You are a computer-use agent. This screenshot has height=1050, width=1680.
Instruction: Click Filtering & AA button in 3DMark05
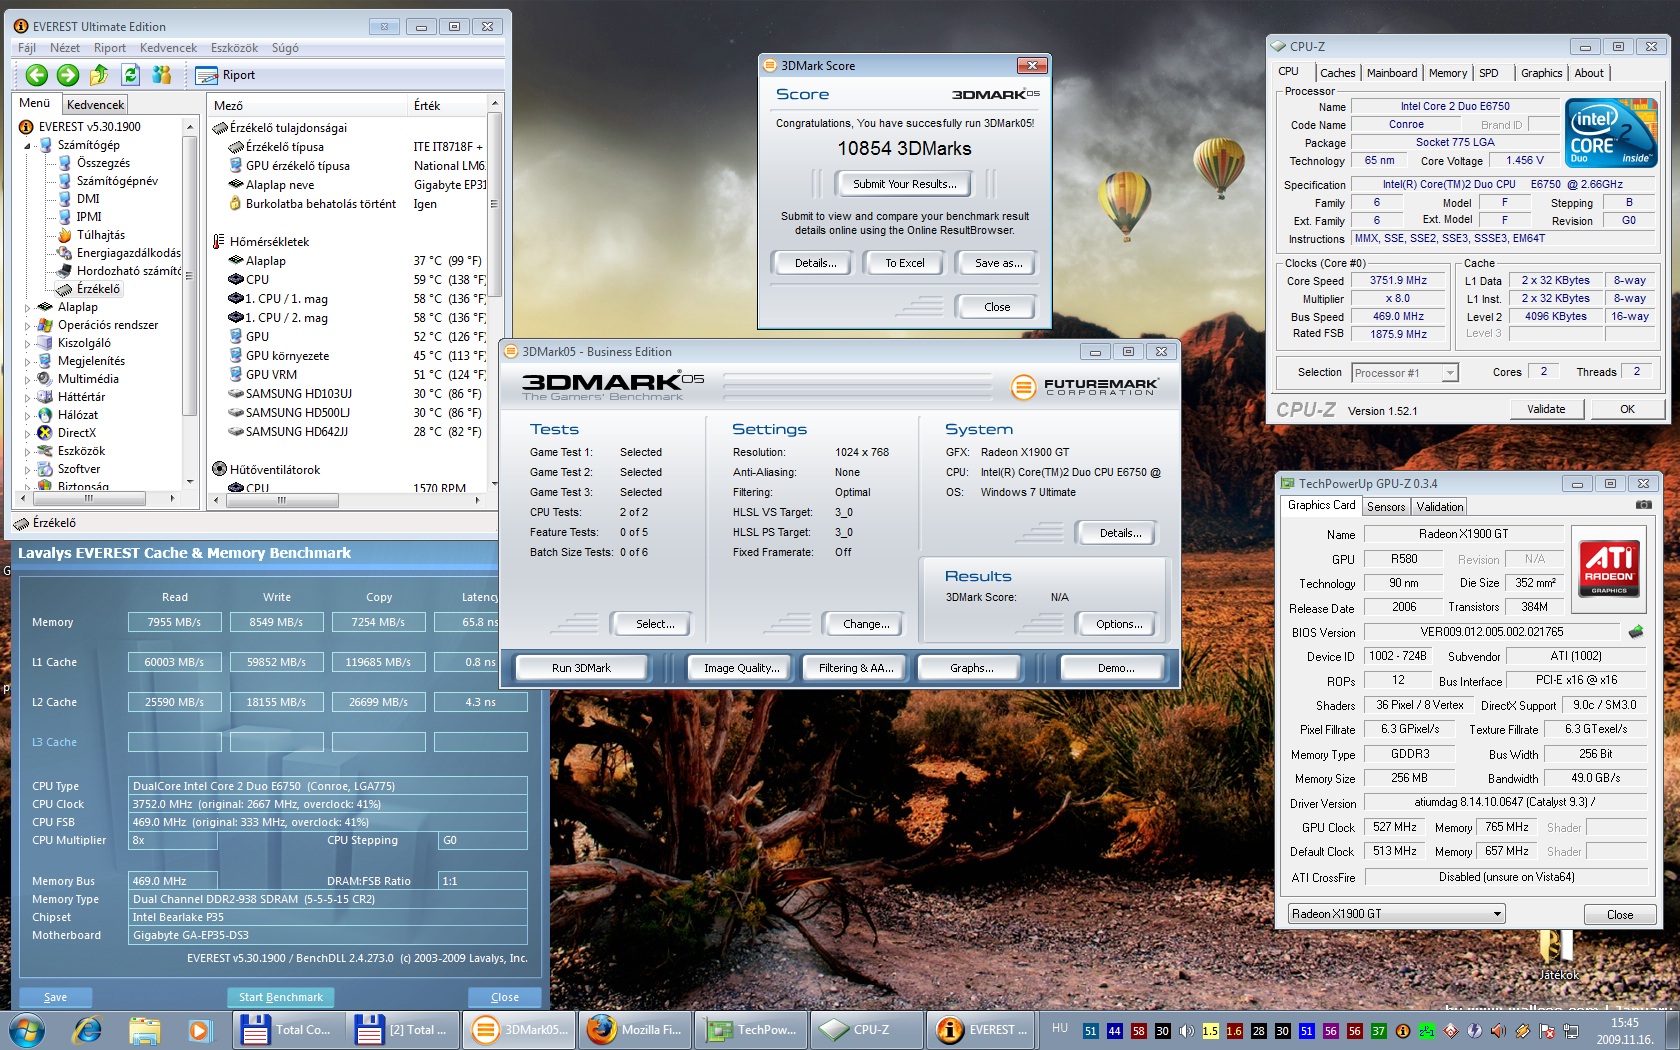coord(856,668)
